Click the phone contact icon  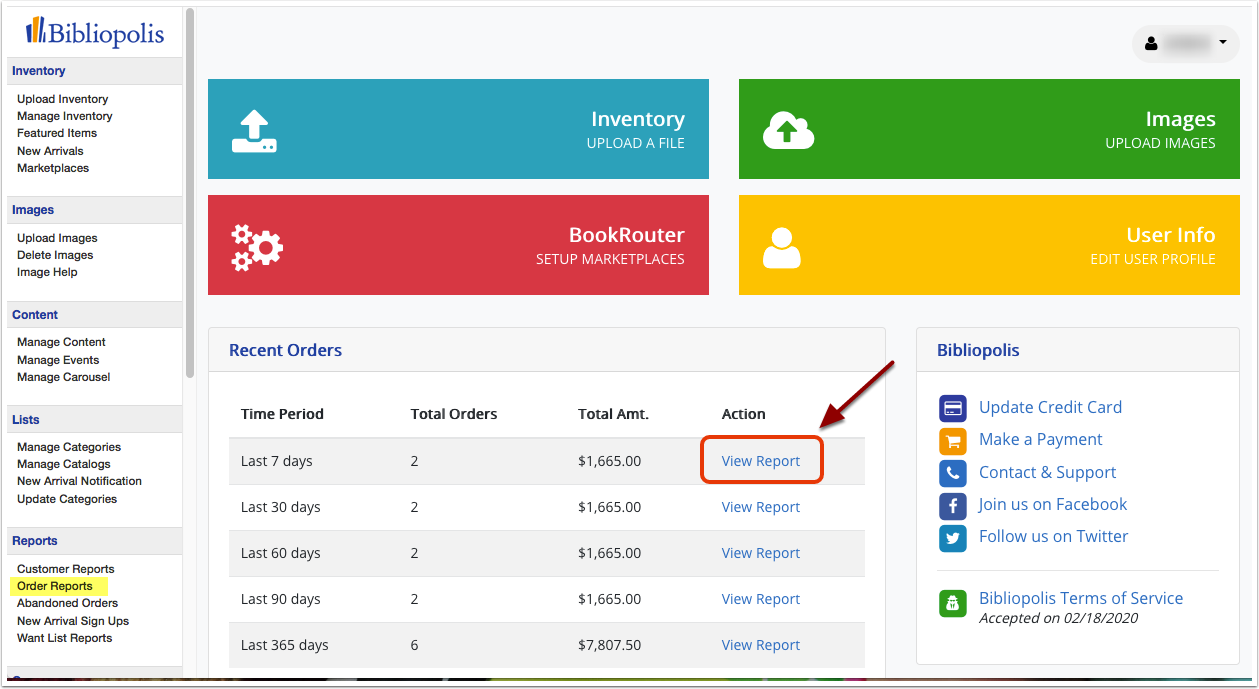pyautogui.click(x=953, y=473)
